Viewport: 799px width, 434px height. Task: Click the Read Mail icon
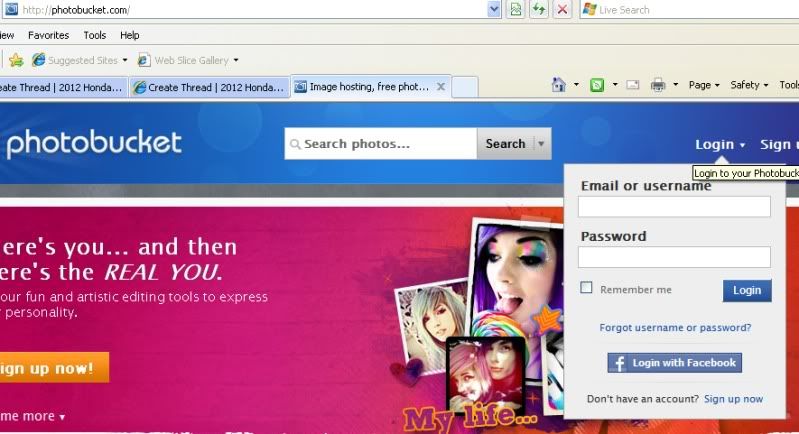click(x=632, y=85)
